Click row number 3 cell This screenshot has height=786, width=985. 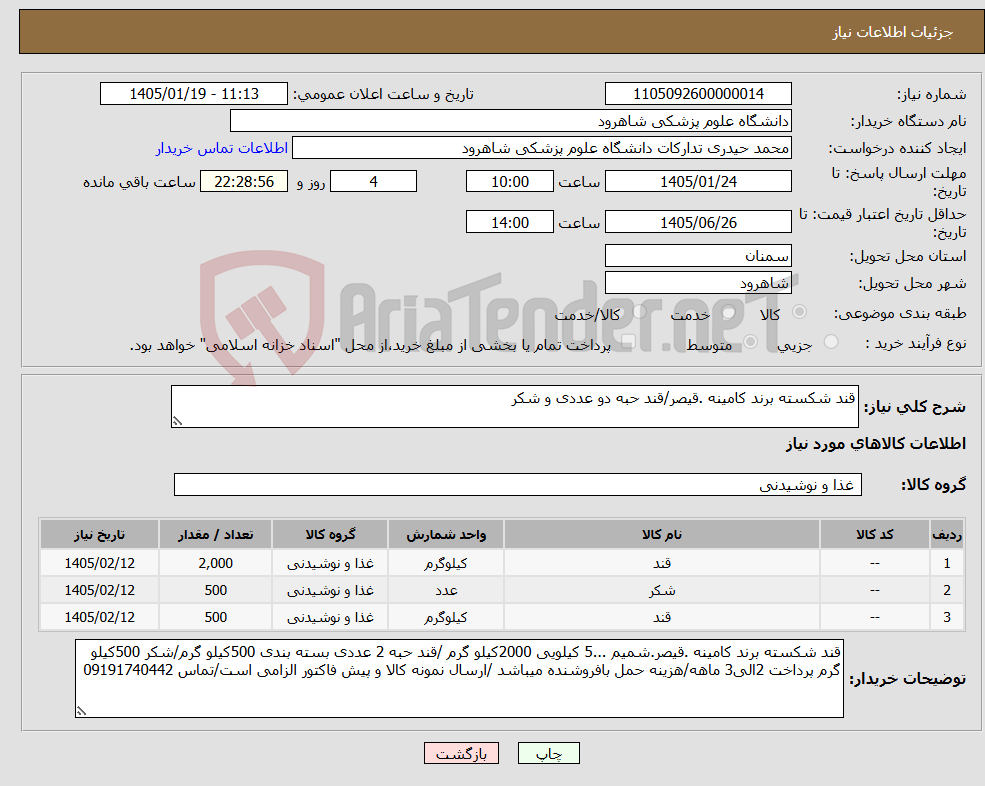click(947, 617)
